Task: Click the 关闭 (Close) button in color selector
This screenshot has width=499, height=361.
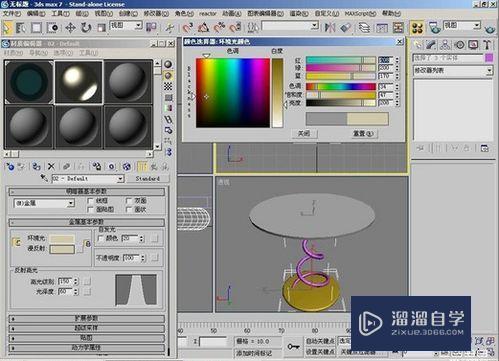Action: pyautogui.click(x=304, y=134)
